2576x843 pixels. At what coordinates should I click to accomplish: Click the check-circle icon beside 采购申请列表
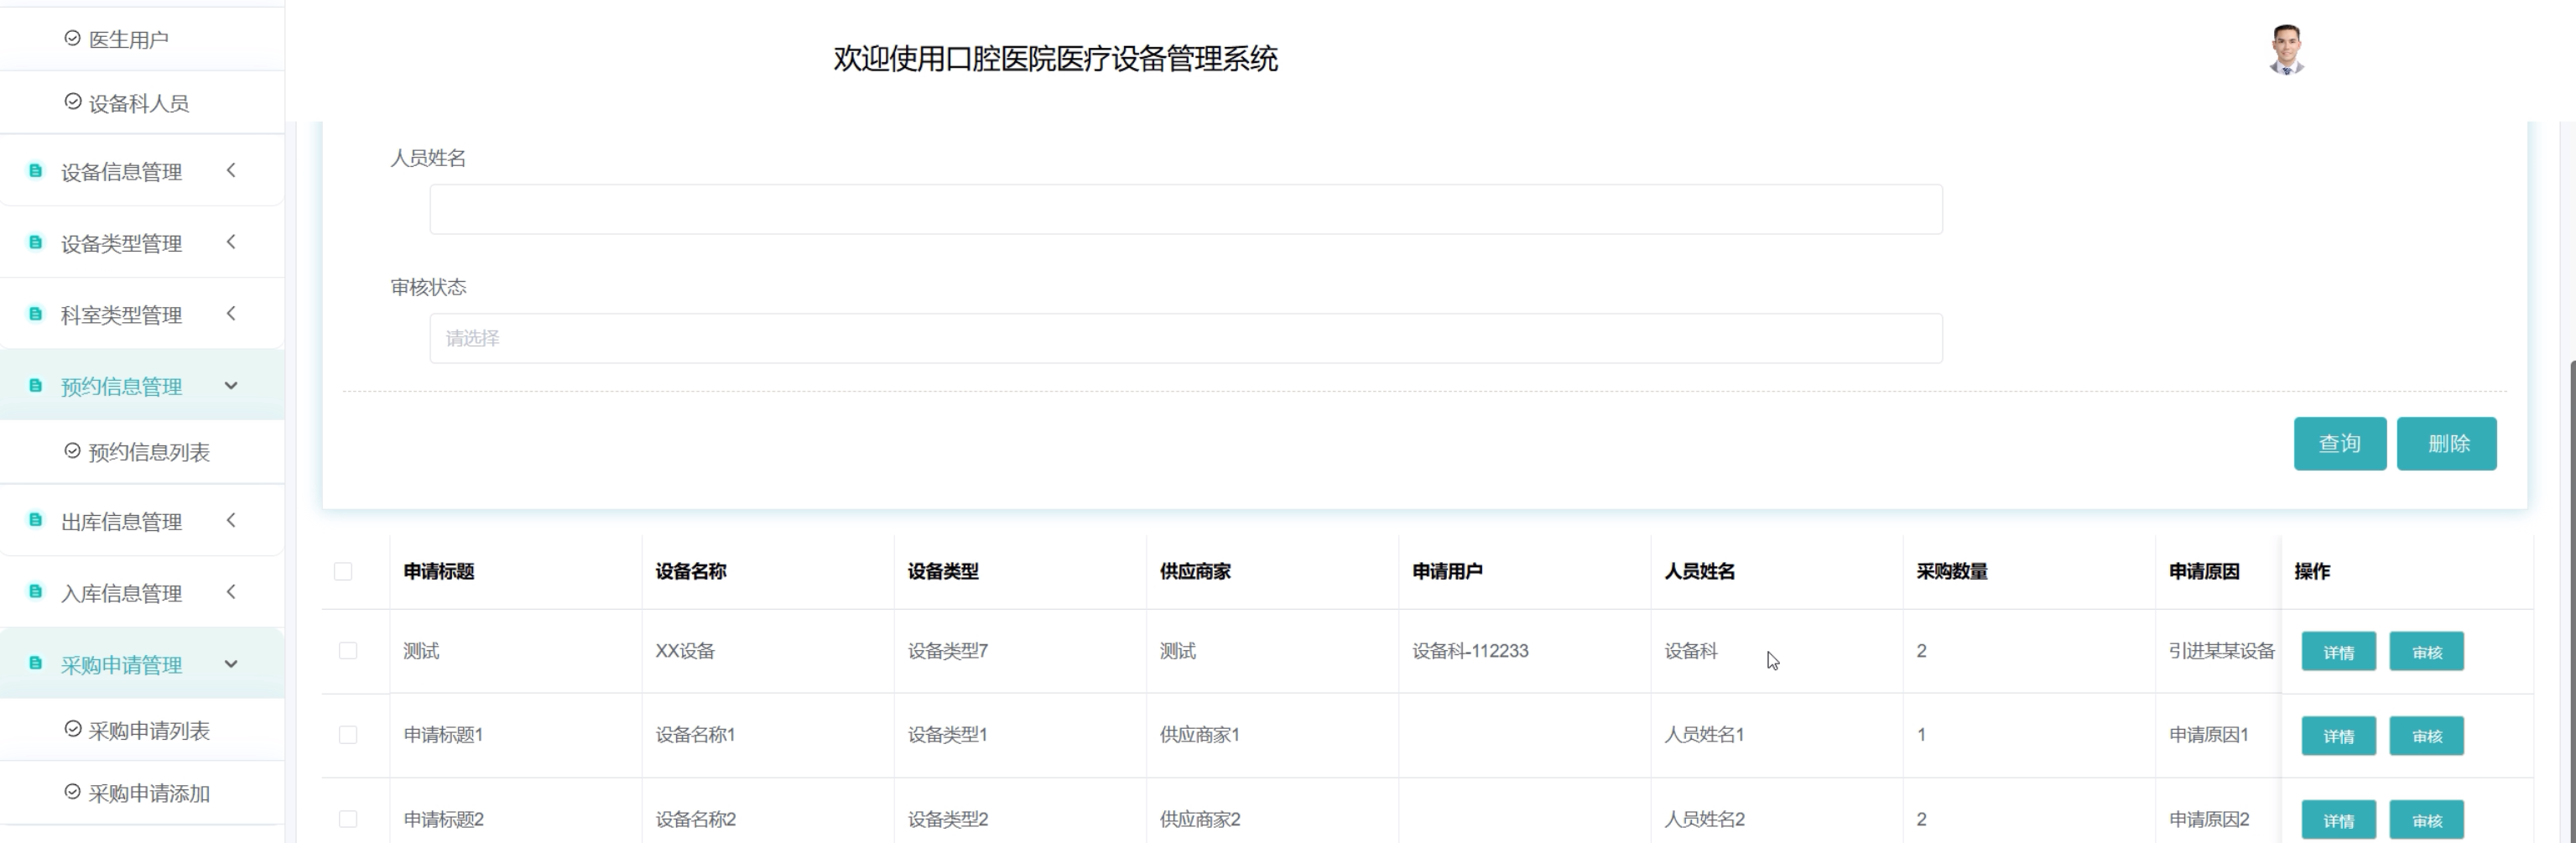pos(72,729)
